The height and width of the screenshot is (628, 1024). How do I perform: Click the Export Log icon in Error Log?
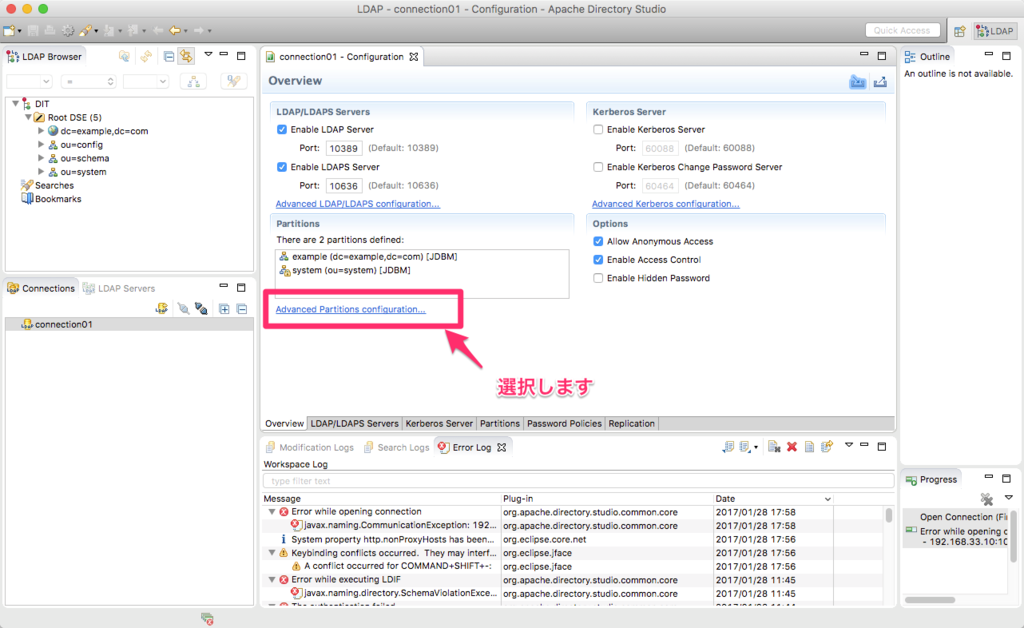(x=728, y=447)
